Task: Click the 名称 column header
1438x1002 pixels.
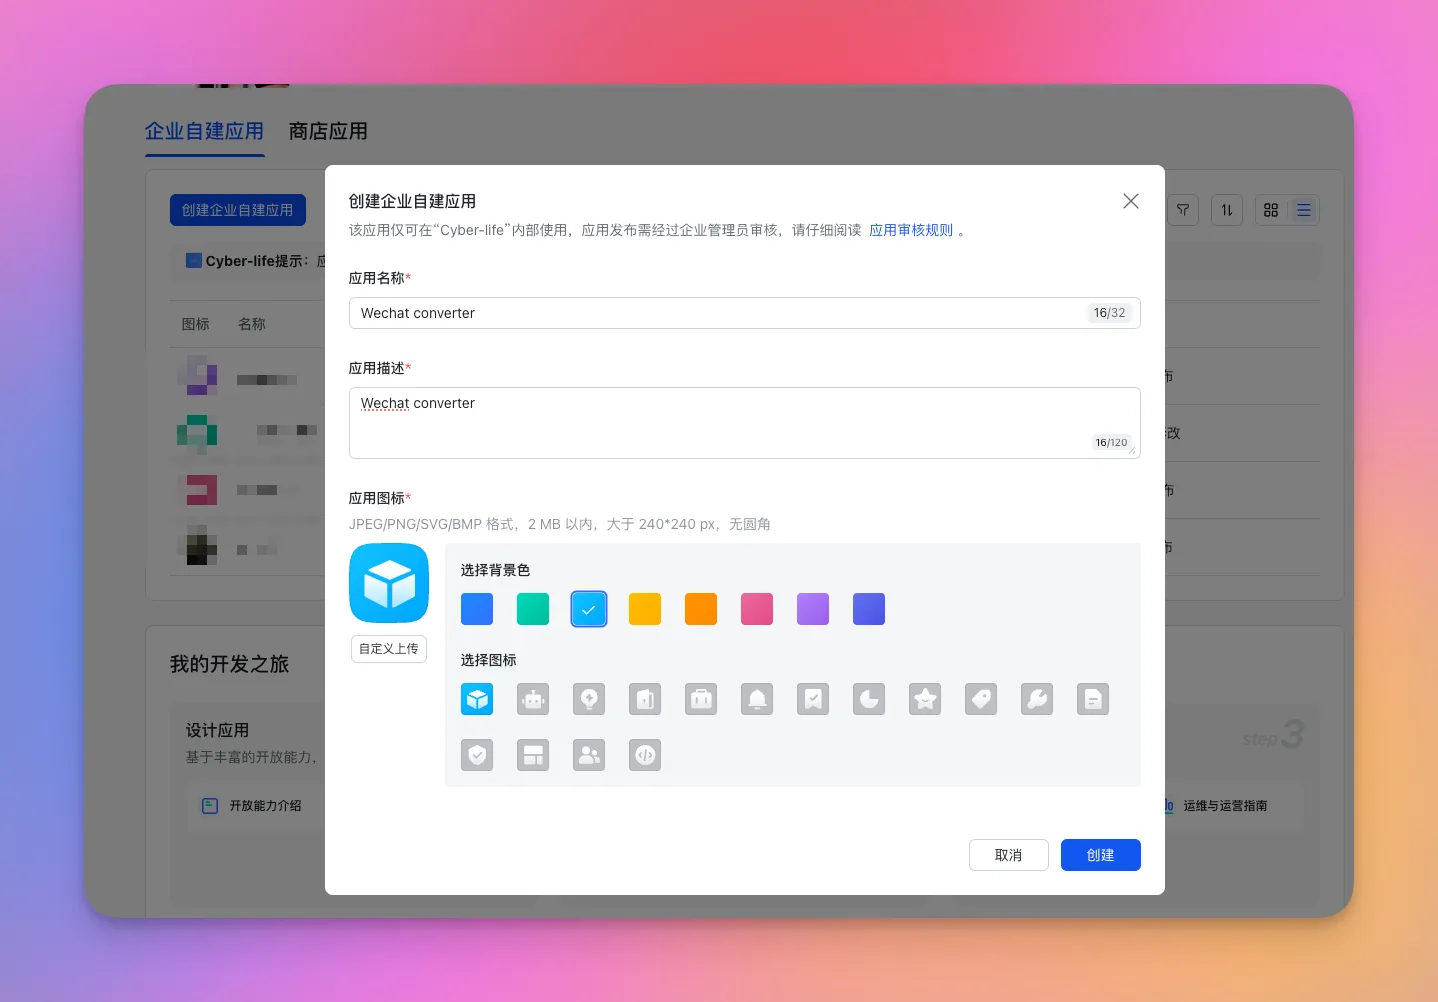Action: click(252, 324)
